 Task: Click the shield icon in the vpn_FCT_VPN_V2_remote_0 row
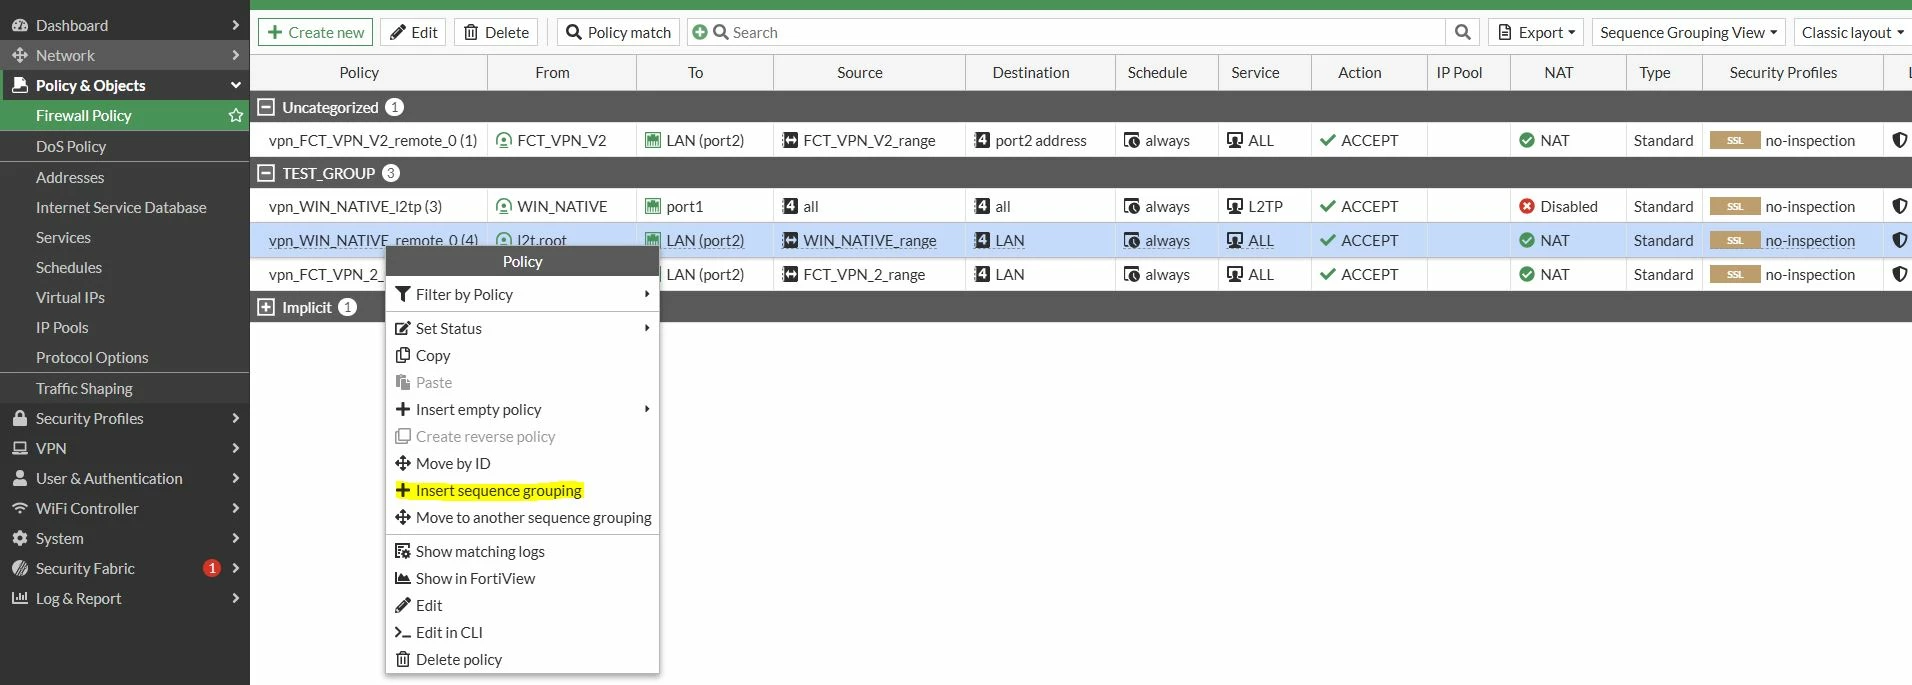click(x=1899, y=140)
